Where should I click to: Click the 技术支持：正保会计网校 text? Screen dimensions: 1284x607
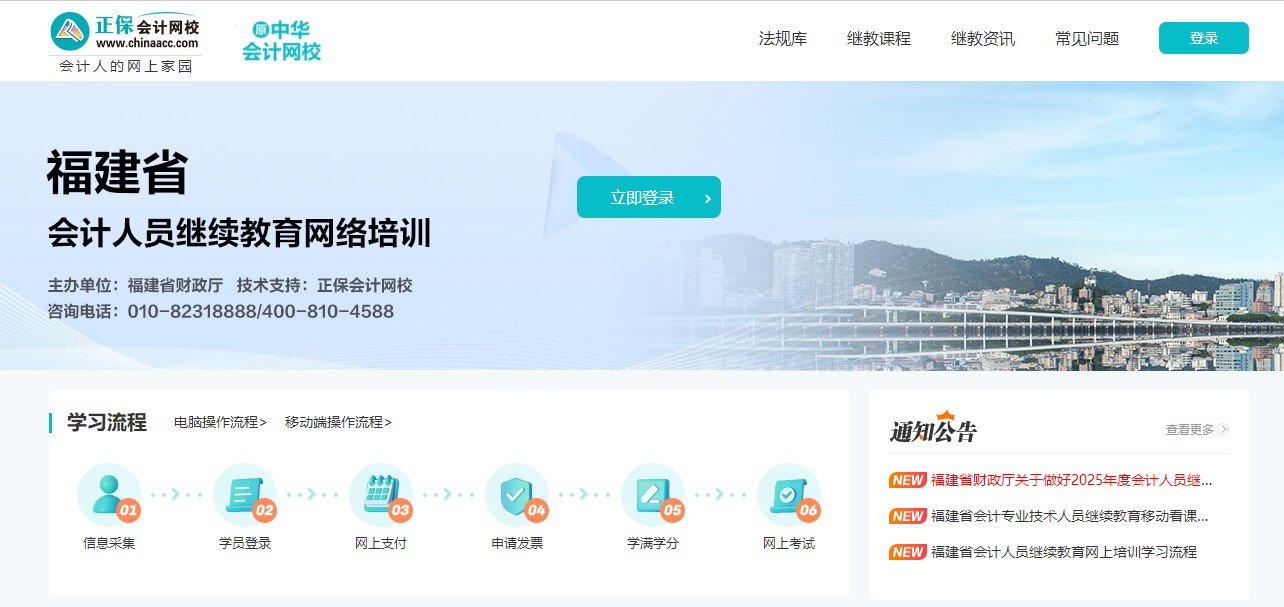click(325, 285)
